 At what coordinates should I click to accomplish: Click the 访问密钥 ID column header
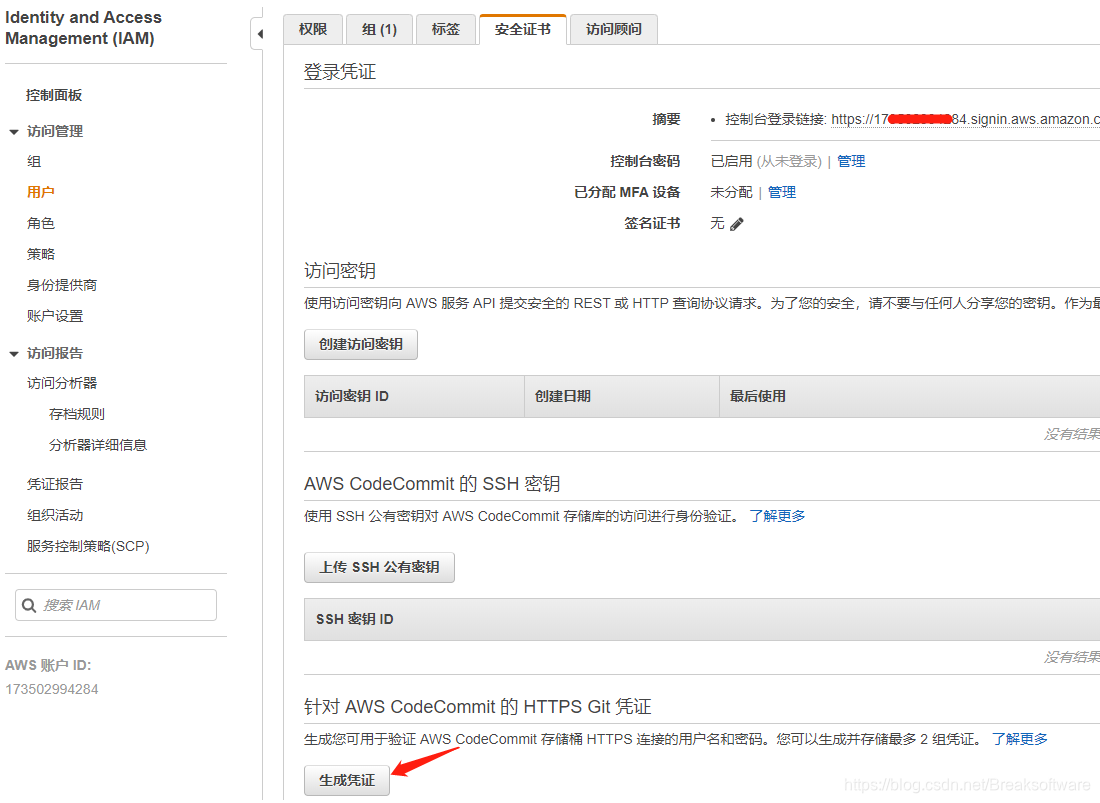414,396
